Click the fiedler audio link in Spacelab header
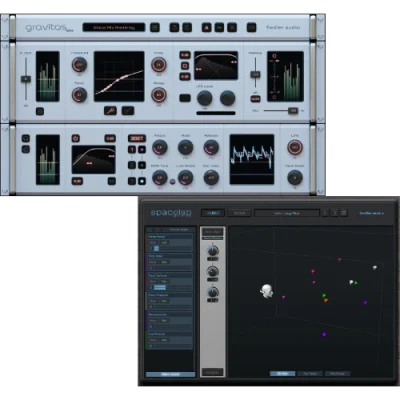Screen dimensions: 400x400 click(372, 213)
